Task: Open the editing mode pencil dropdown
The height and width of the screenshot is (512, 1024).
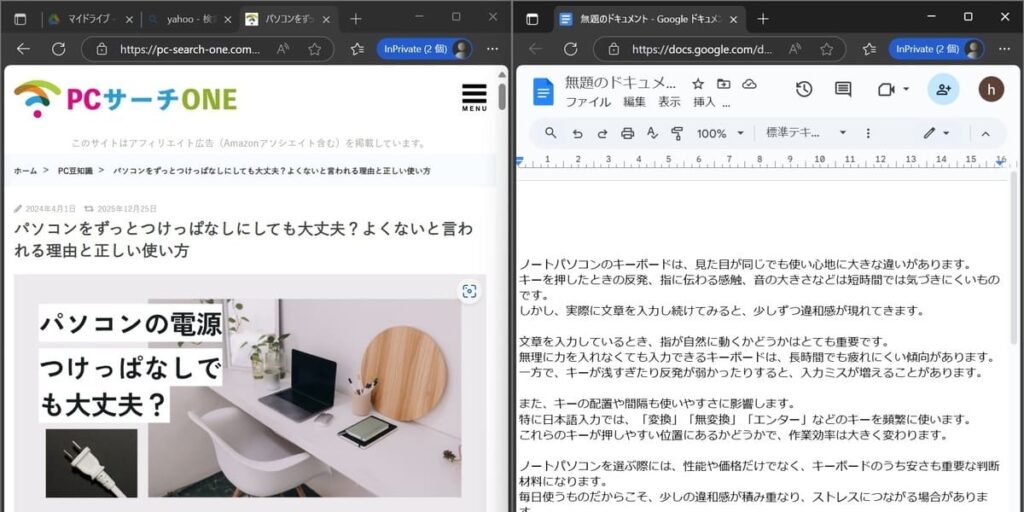Action: [x=936, y=133]
